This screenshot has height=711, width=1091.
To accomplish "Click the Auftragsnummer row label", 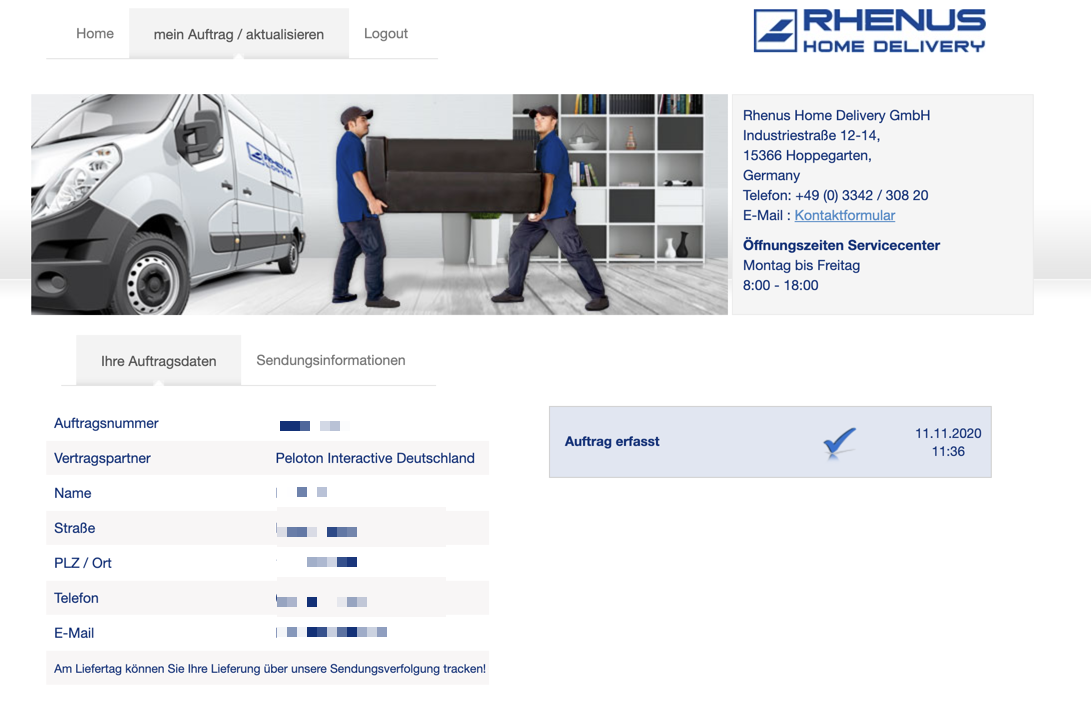I will pyautogui.click(x=106, y=423).
